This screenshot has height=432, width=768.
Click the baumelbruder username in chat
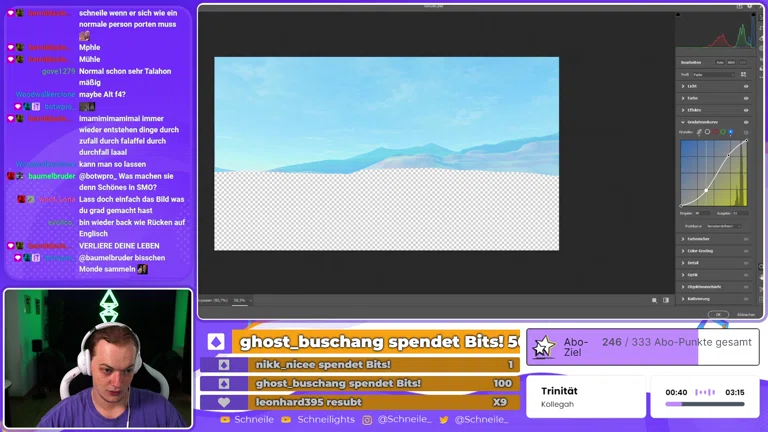click(x=52, y=176)
